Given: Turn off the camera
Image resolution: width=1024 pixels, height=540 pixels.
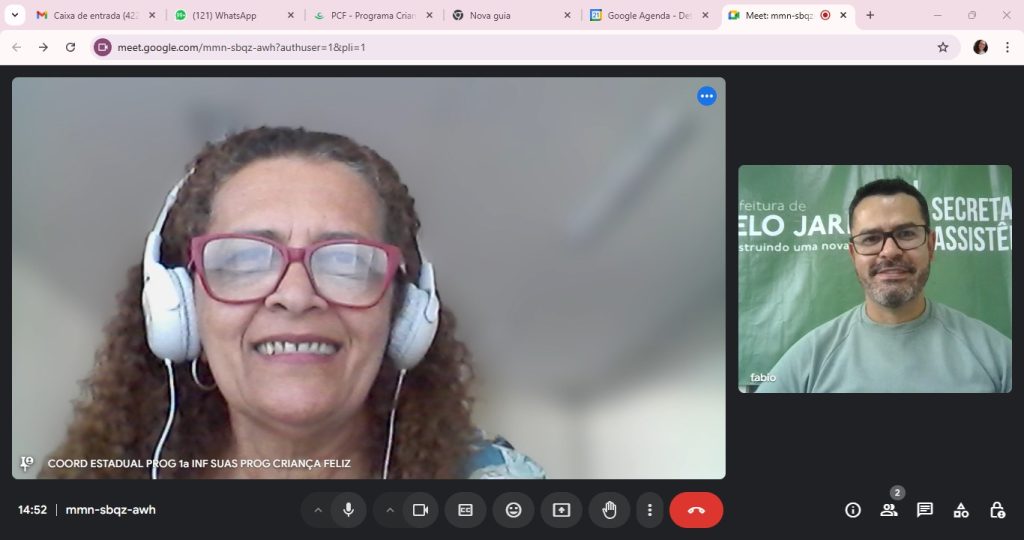Looking at the screenshot, I should tap(420, 510).
